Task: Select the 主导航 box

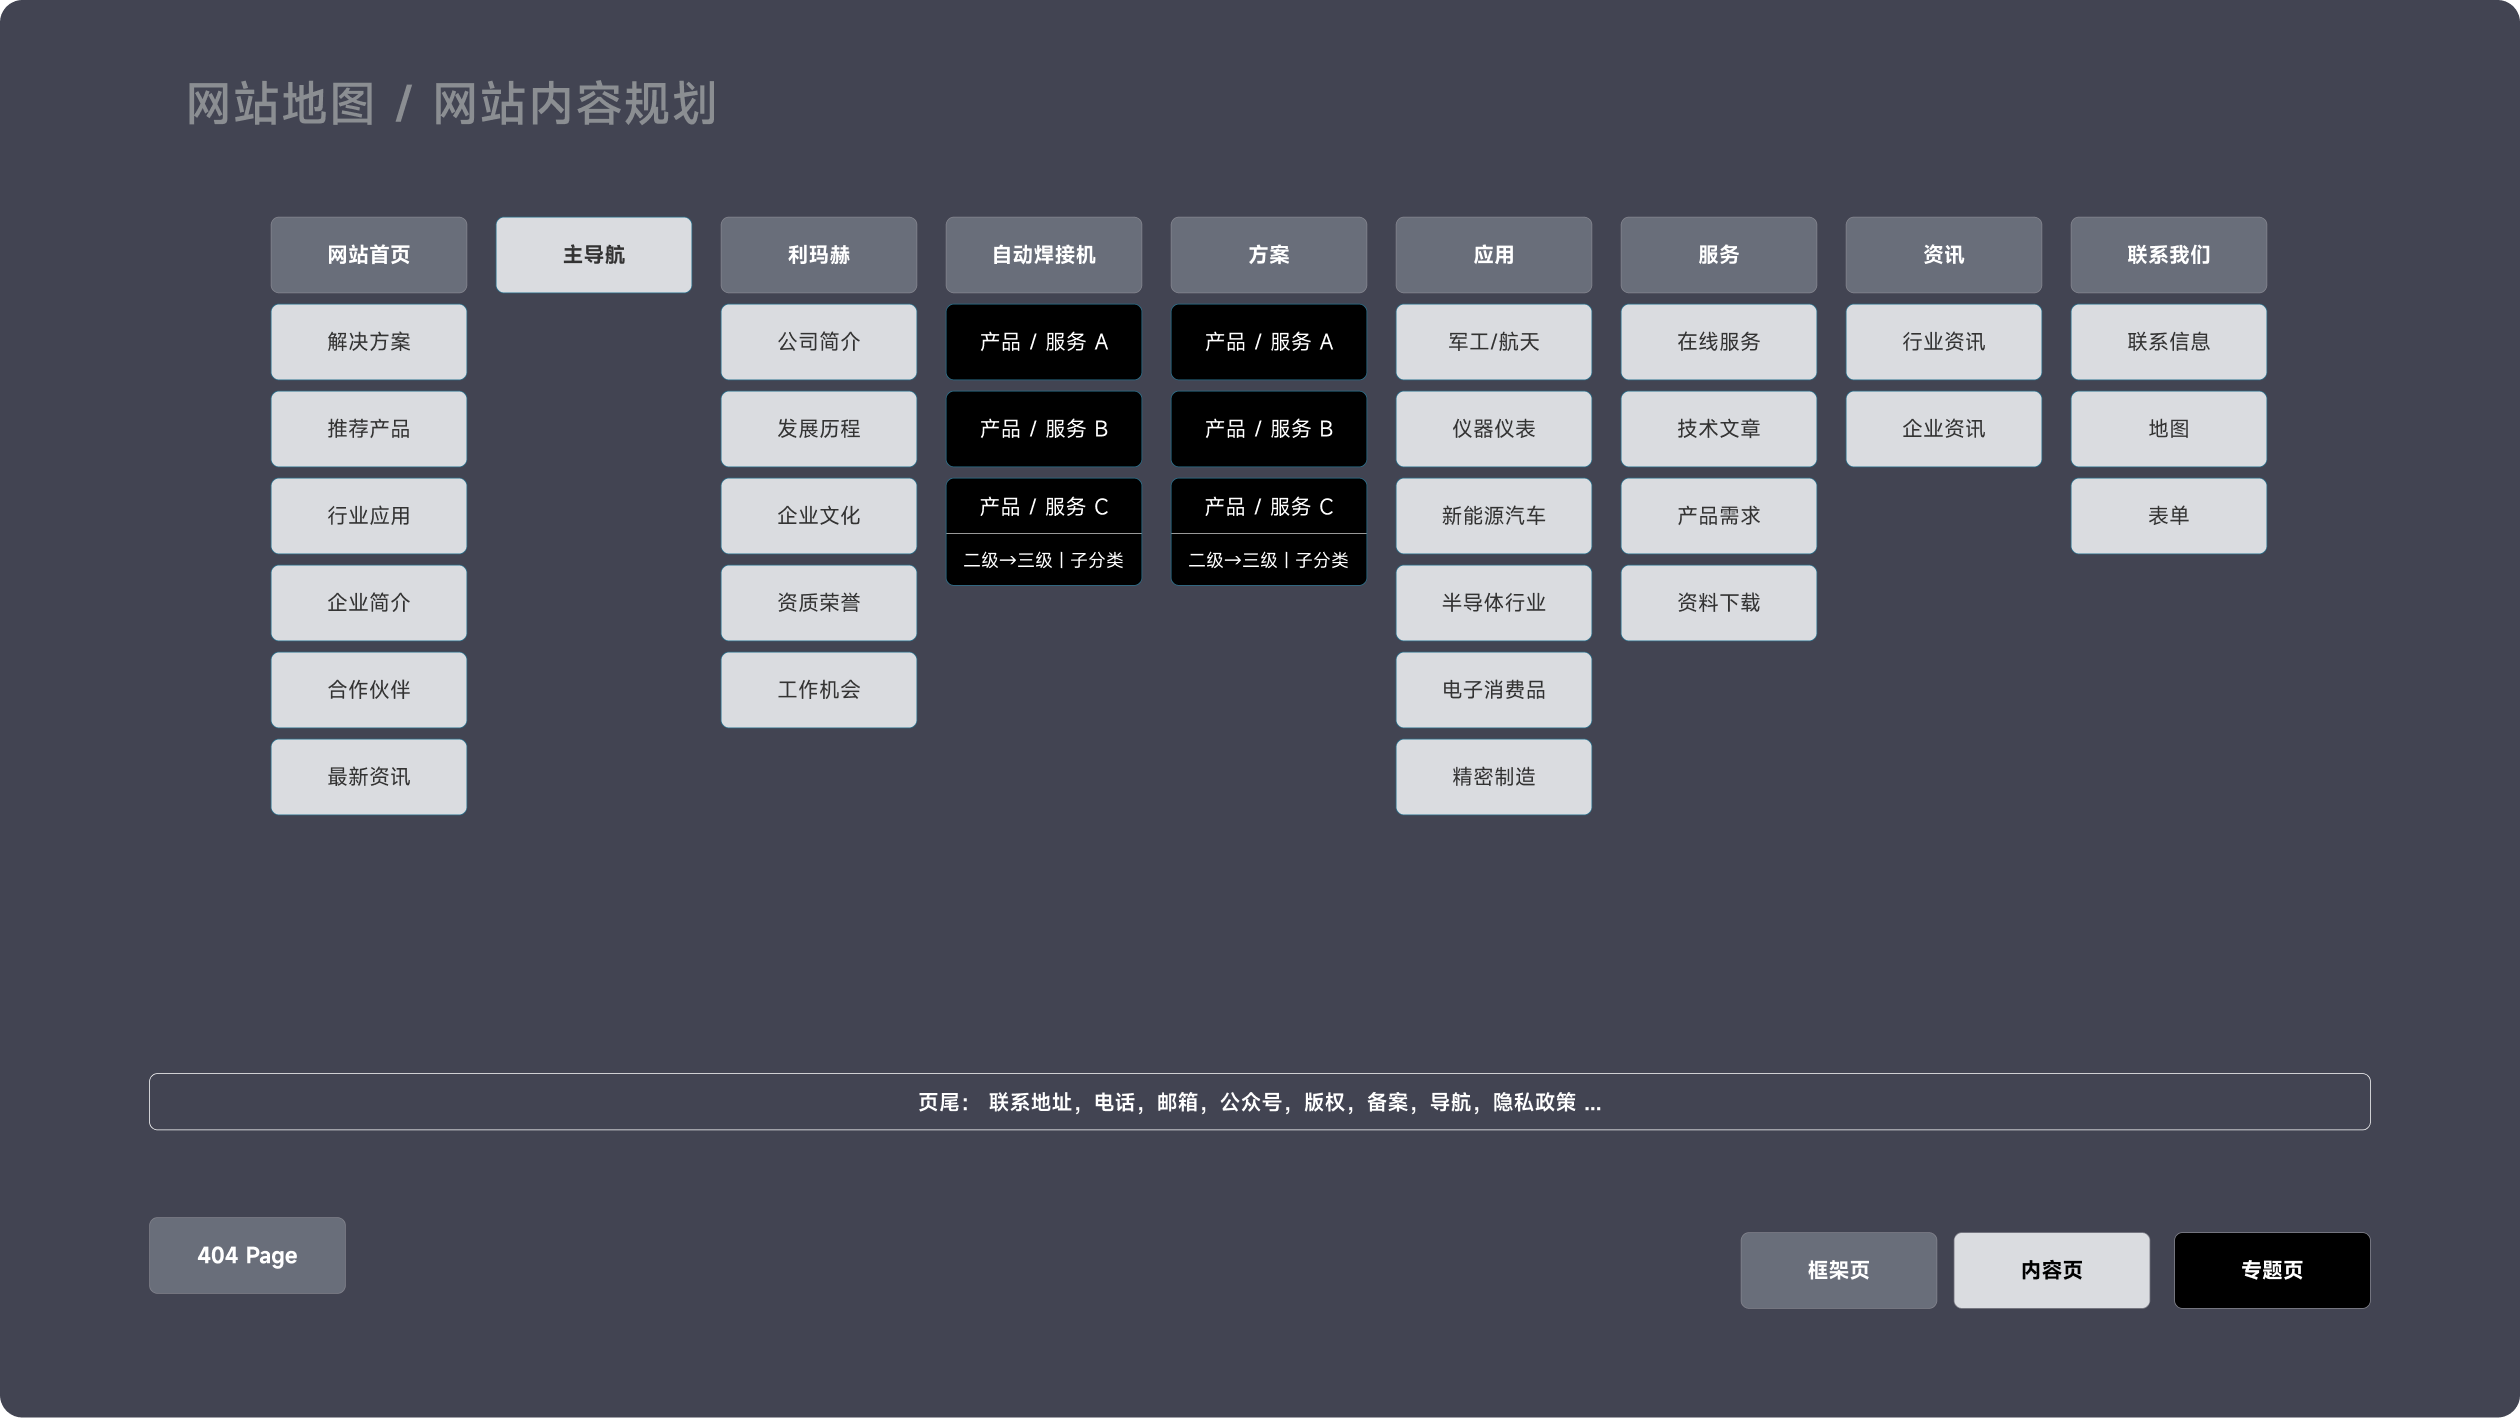Action: (x=593, y=255)
